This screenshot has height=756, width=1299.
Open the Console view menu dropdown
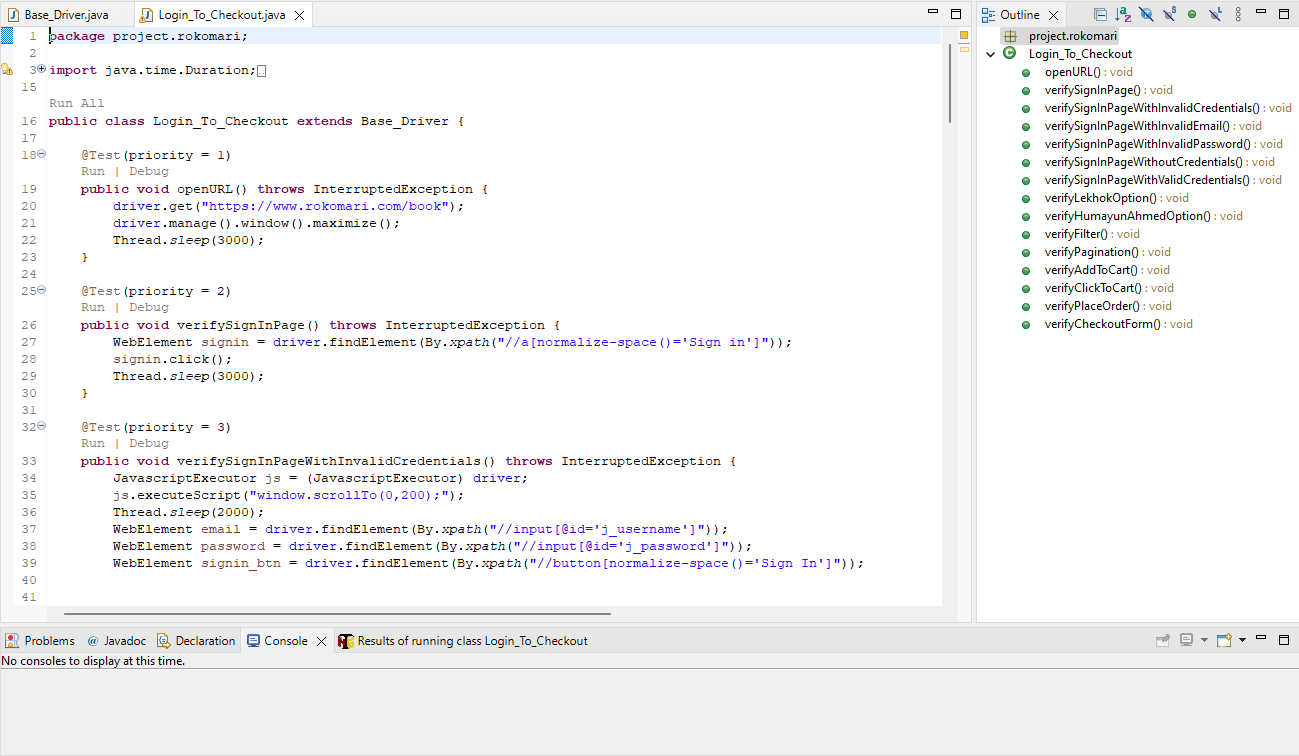pyautogui.click(x=1242, y=640)
